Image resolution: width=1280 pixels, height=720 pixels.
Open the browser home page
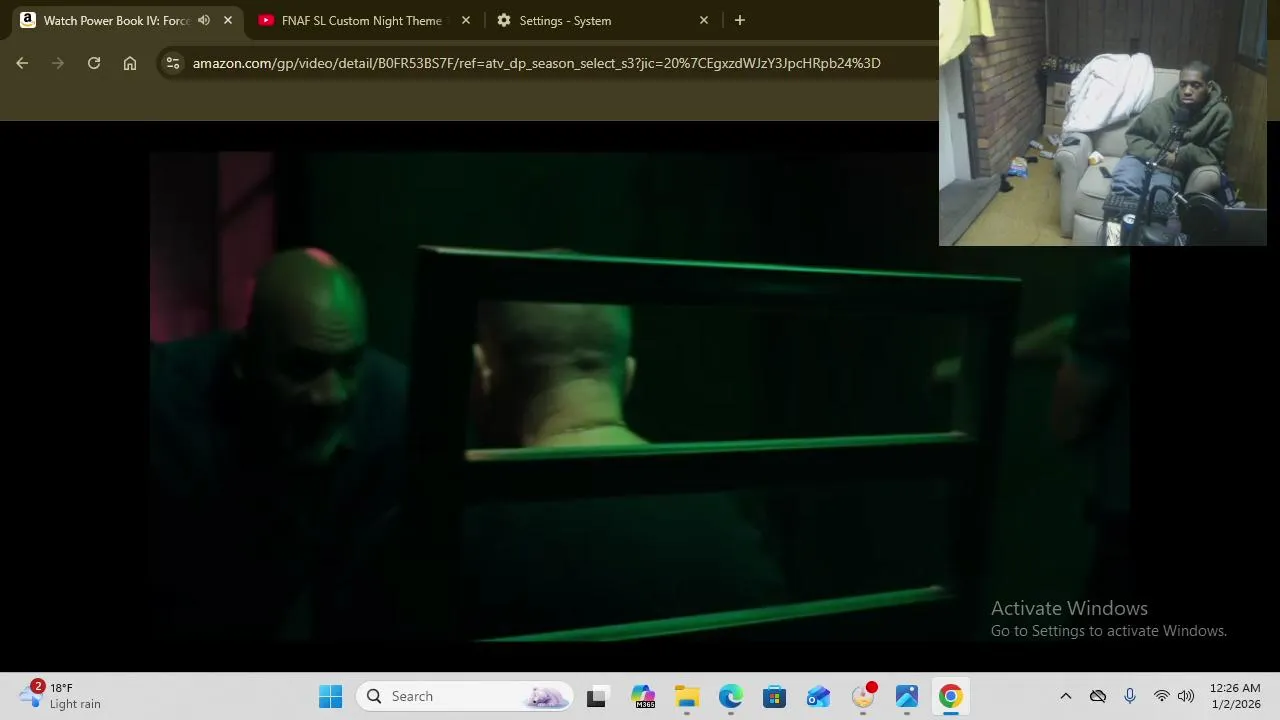[130, 63]
